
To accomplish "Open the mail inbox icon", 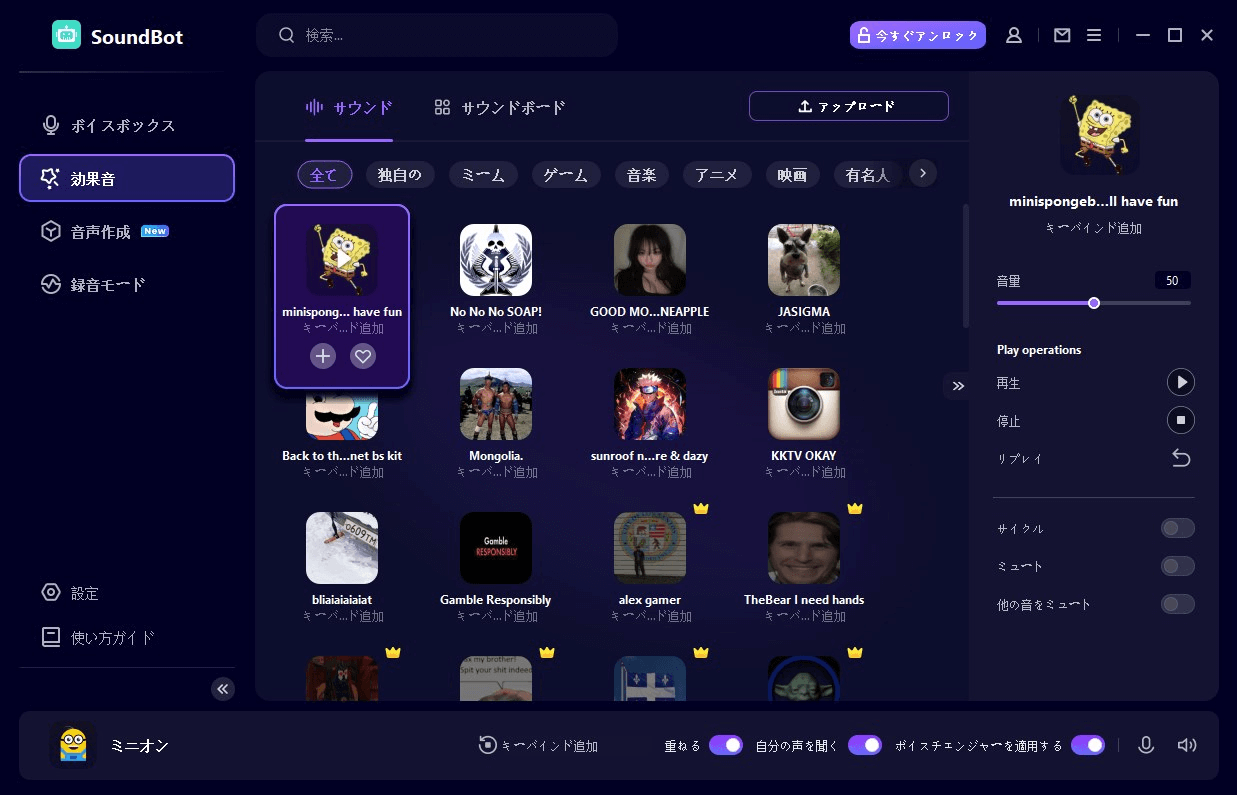I will pos(1062,35).
